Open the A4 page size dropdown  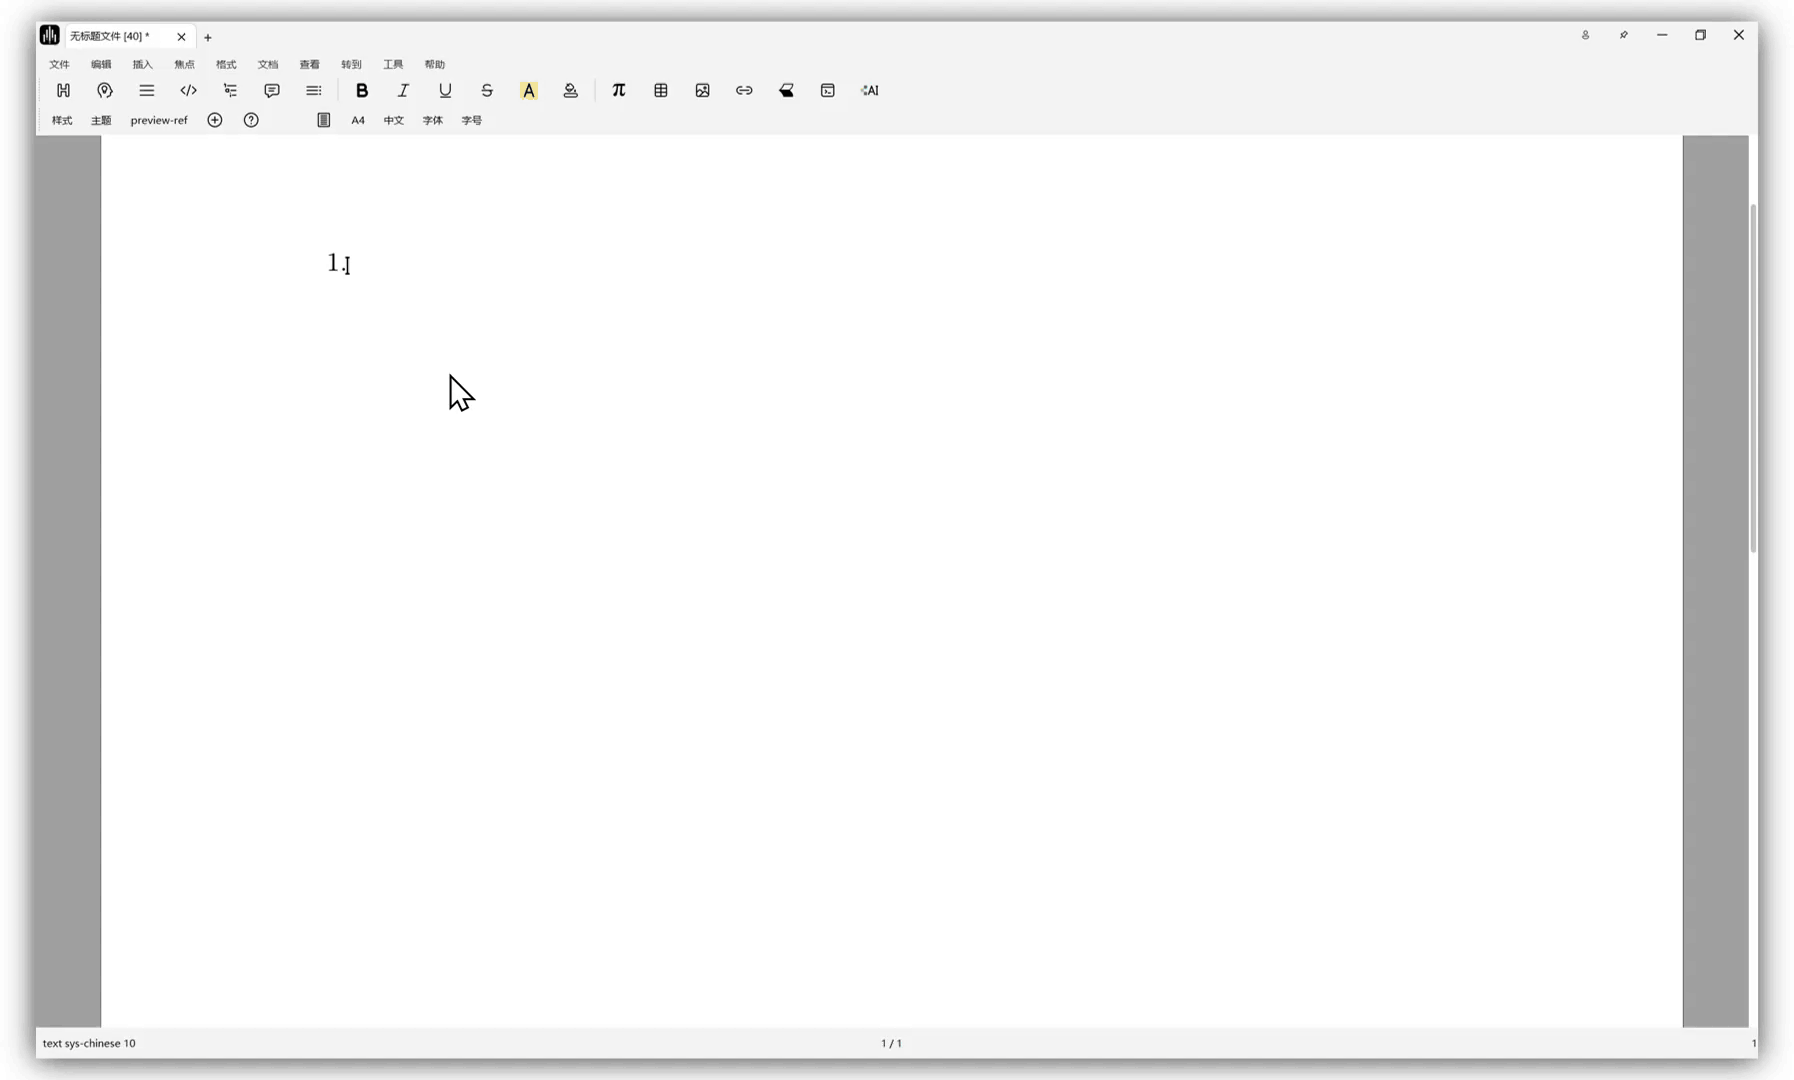coord(358,120)
